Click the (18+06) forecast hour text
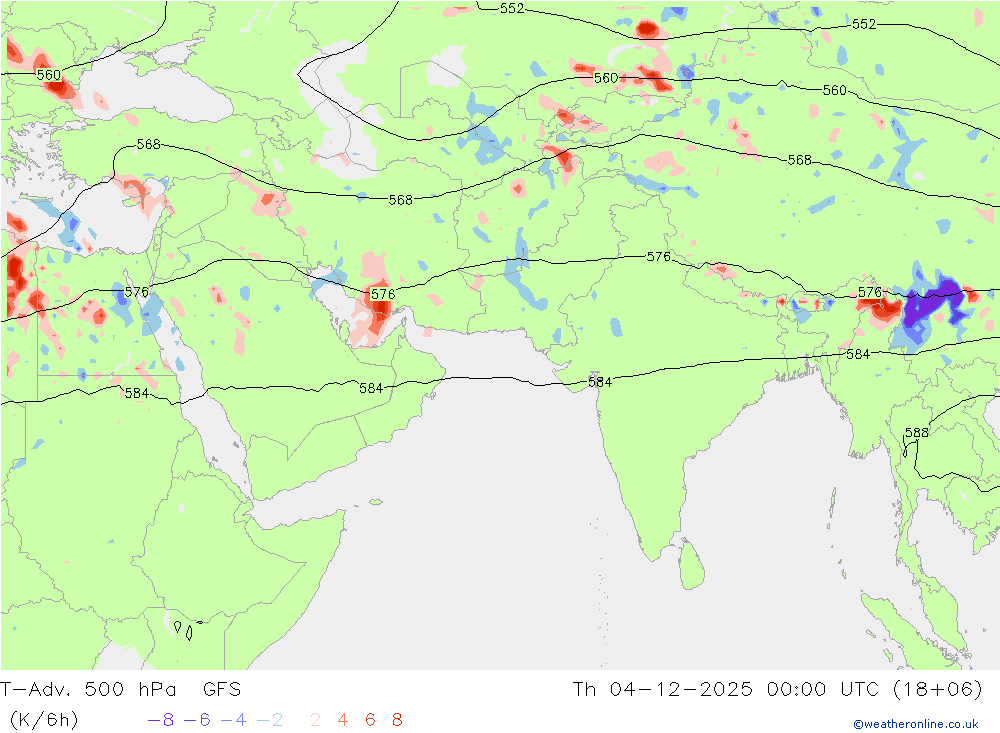 pyautogui.click(x=938, y=690)
